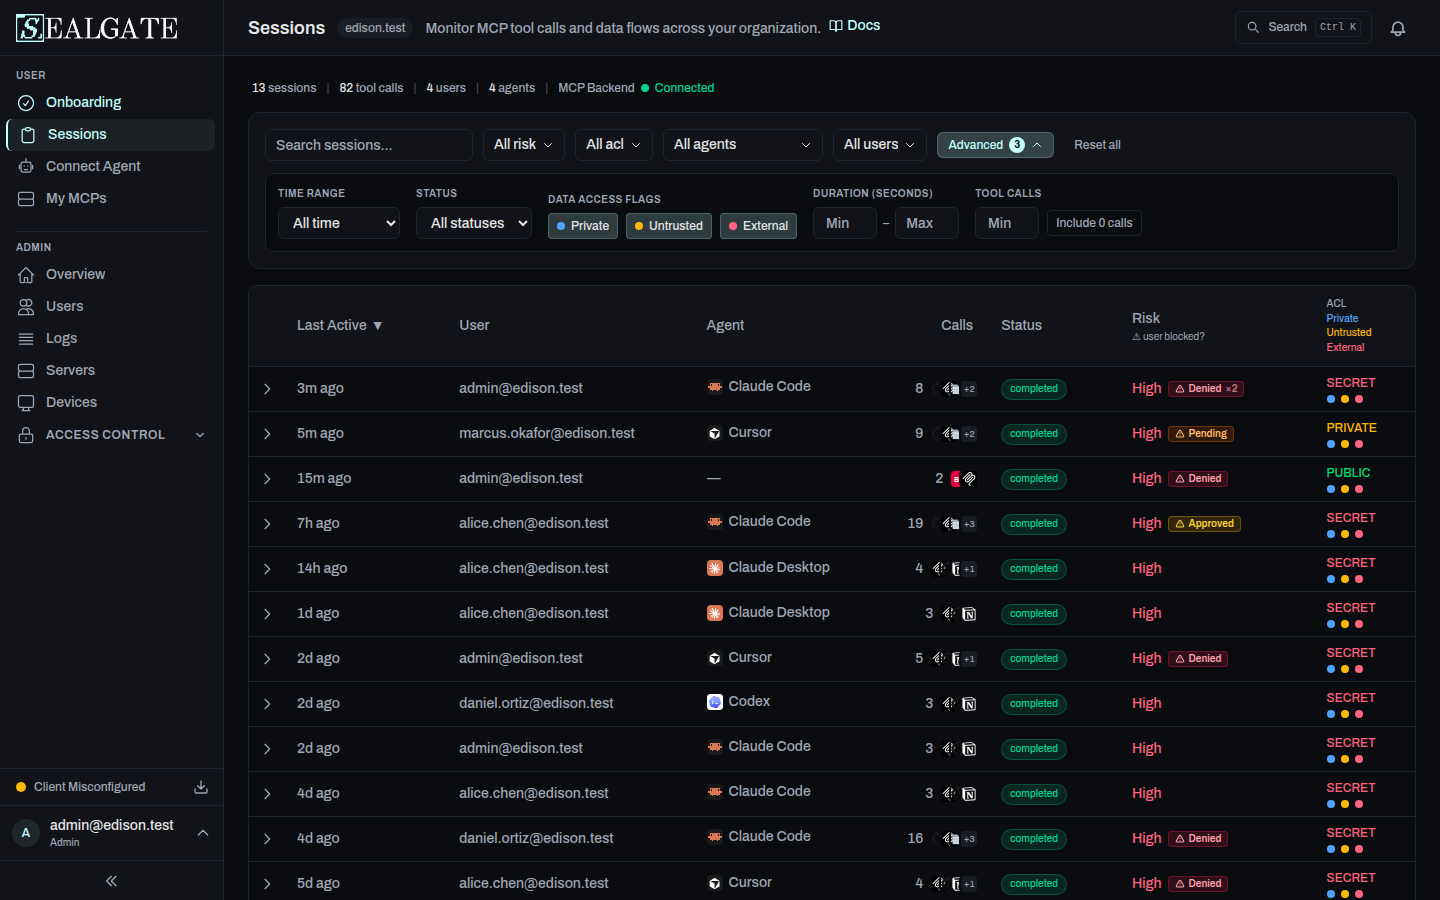
Task: Click the download icon beside Client Misconfigured
Action: tap(201, 787)
